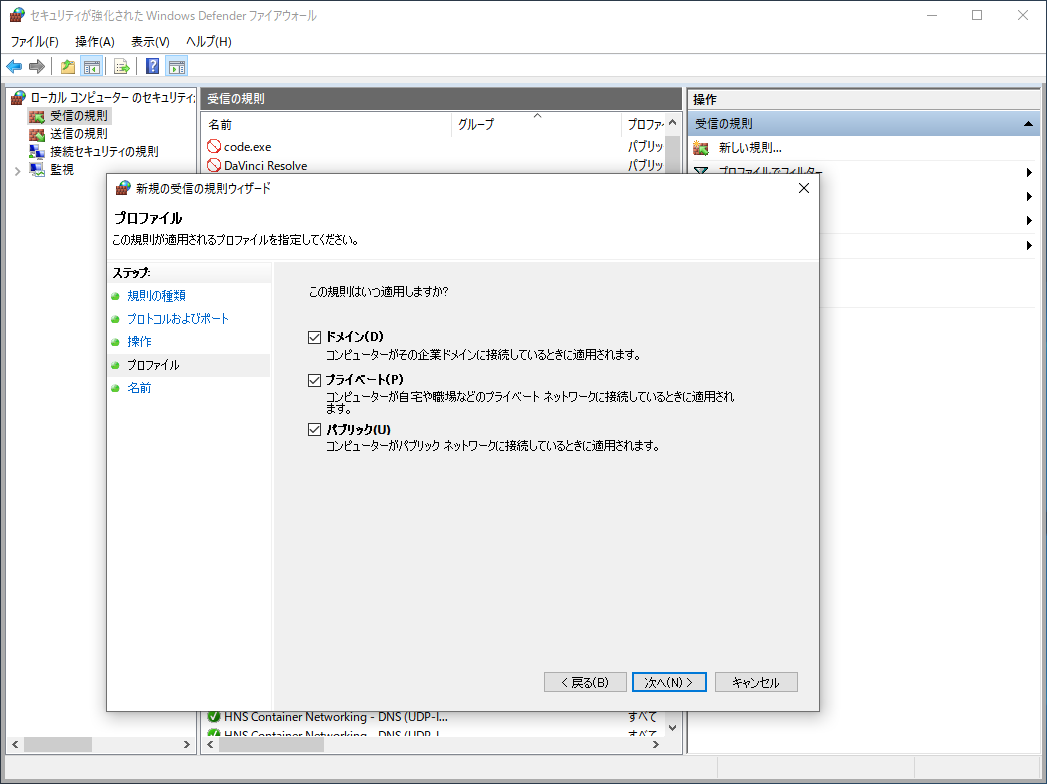
Task: Toggle the Show/Hide Console Tree icon
Action: click(x=90, y=66)
